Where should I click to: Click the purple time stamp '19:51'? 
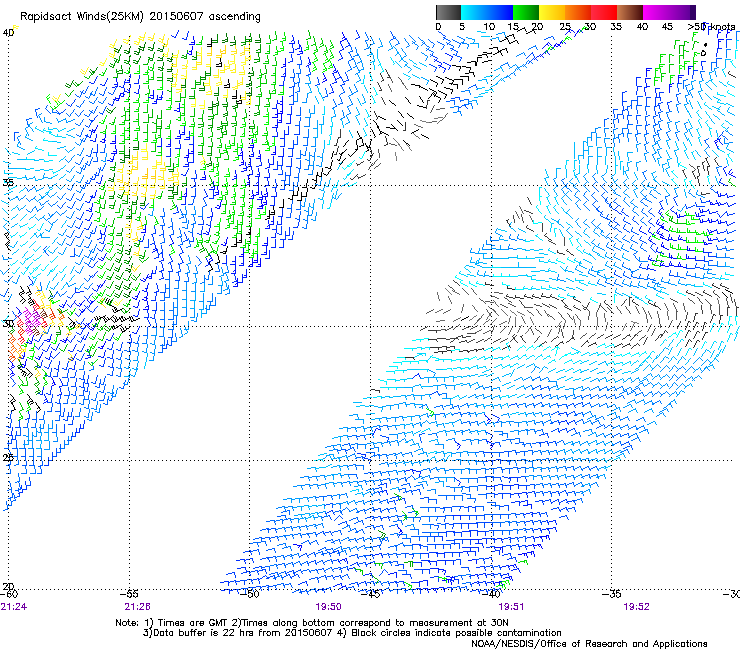(x=511, y=607)
